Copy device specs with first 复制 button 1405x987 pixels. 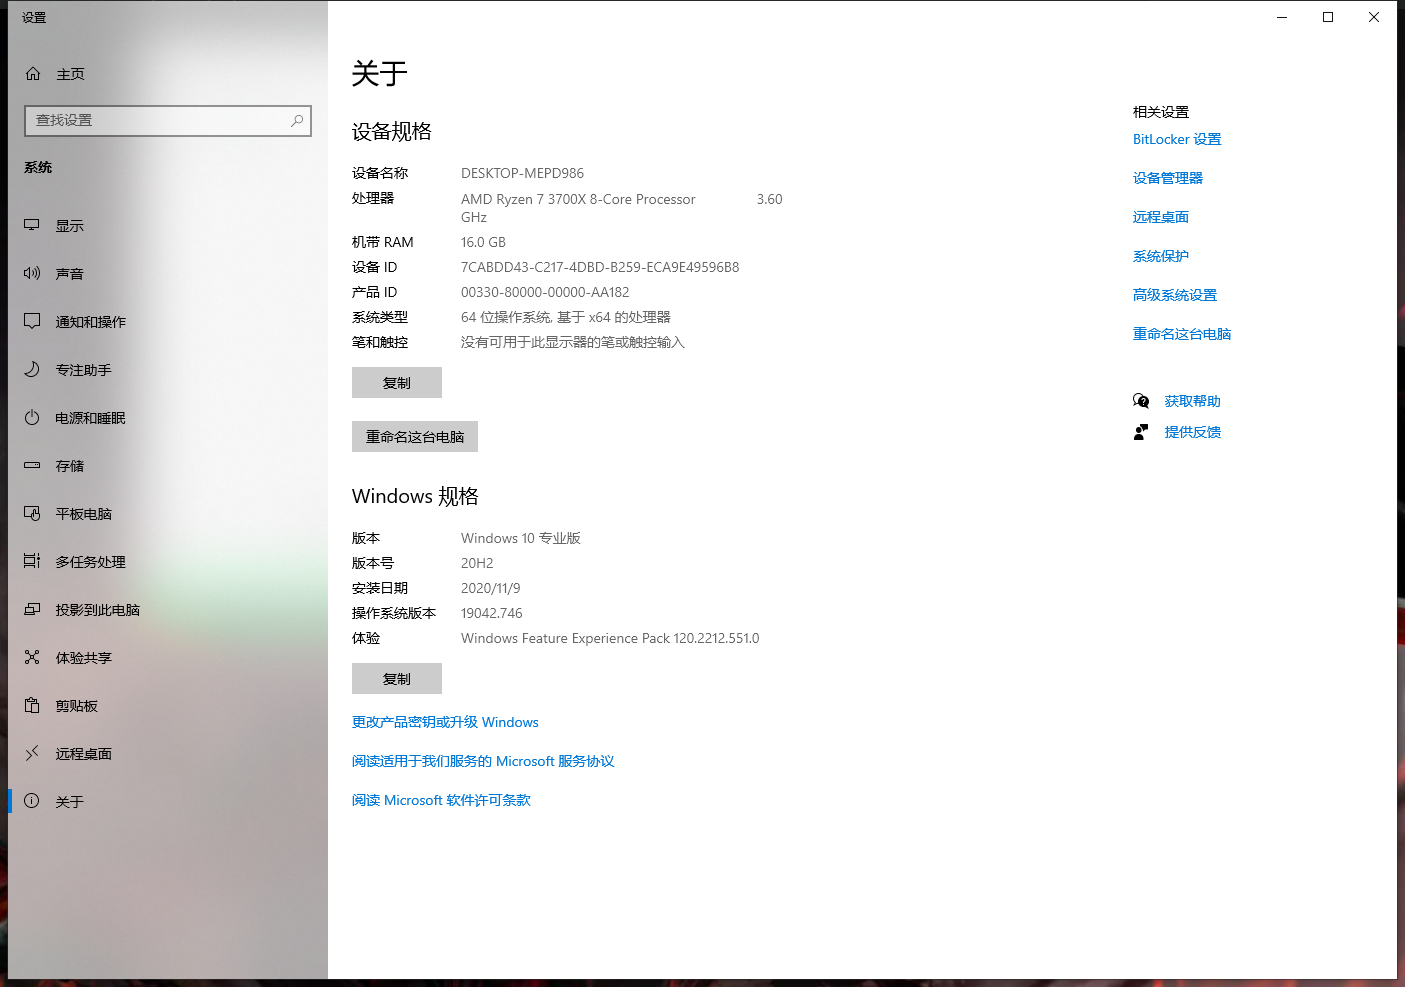click(397, 383)
